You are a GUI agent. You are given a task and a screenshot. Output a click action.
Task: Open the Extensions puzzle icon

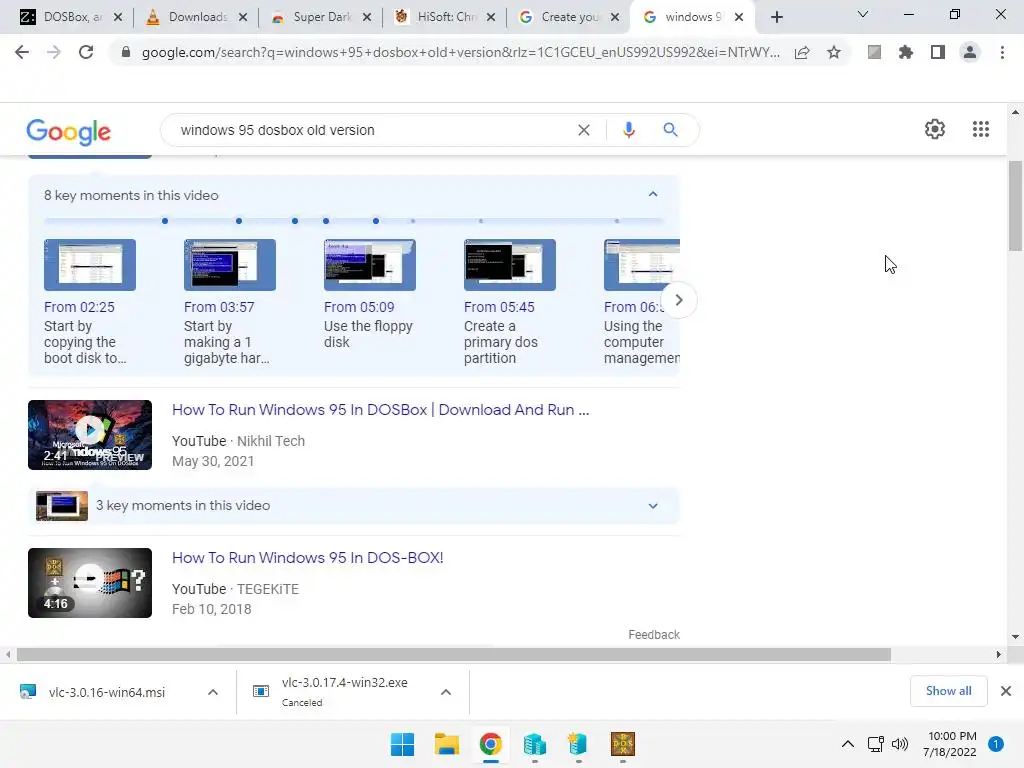(905, 52)
